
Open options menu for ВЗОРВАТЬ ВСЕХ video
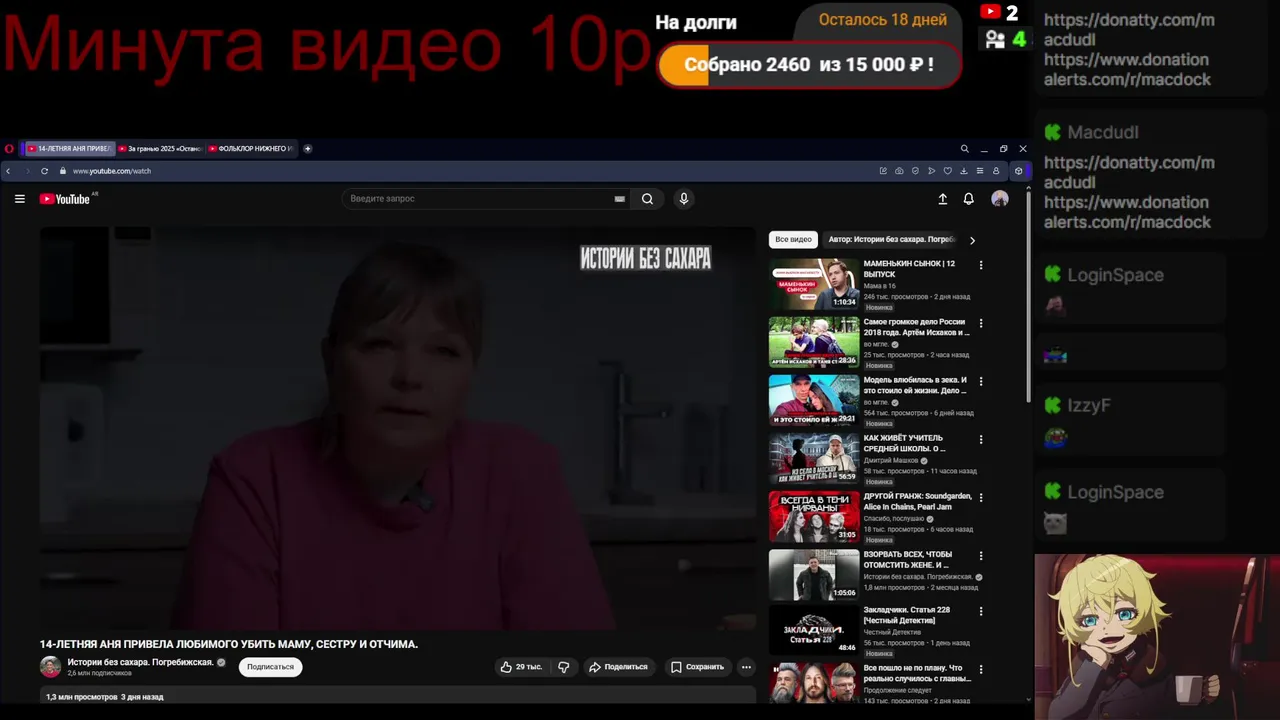[x=980, y=555]
